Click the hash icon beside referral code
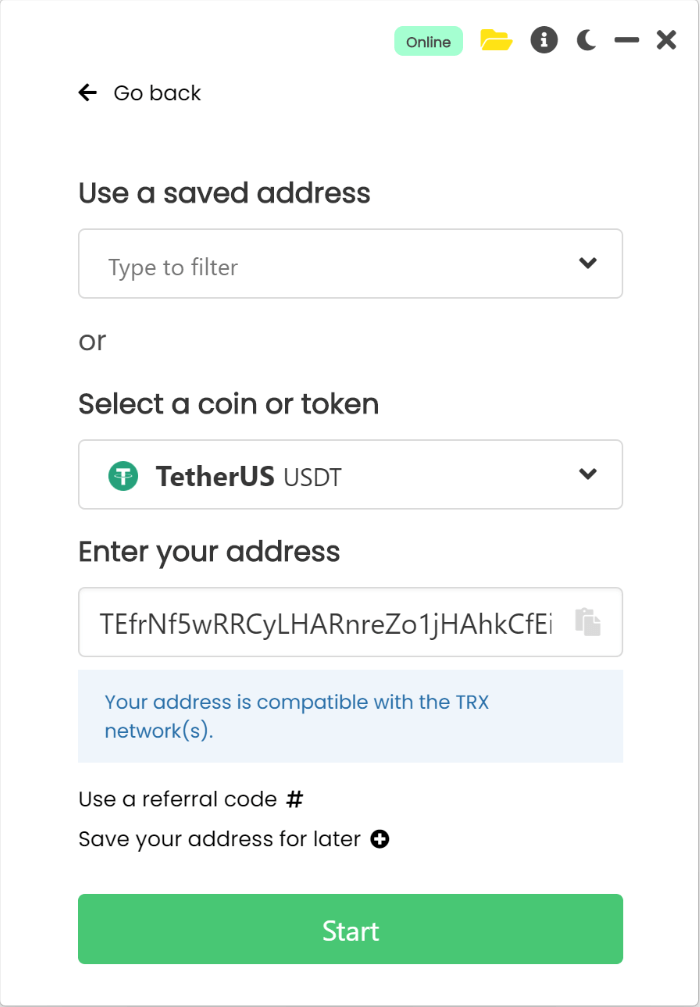This screenshot has height=1007, width=700. pos(294,799)
